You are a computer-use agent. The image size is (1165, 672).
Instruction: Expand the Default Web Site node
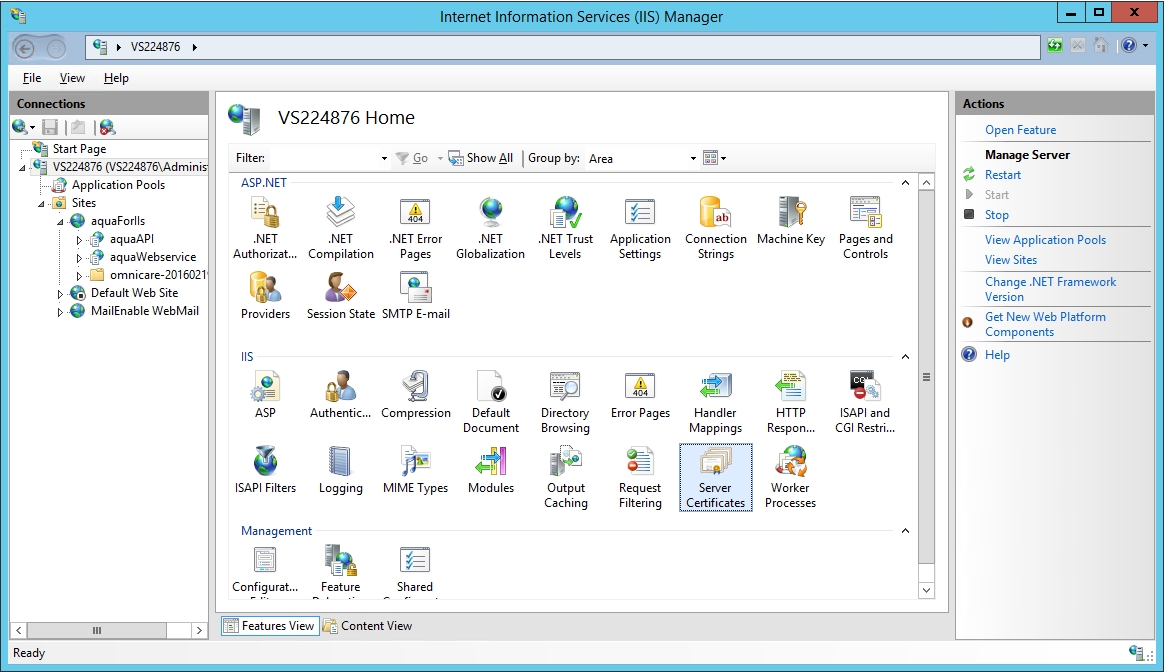point(61,294)
